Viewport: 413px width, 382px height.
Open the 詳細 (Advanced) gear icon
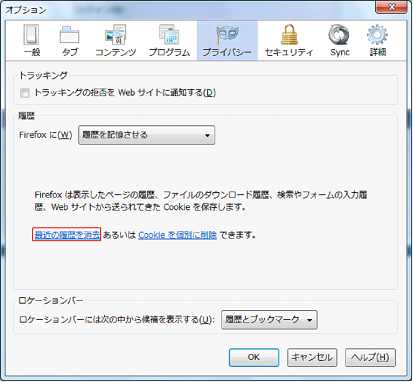coord(377,35)
